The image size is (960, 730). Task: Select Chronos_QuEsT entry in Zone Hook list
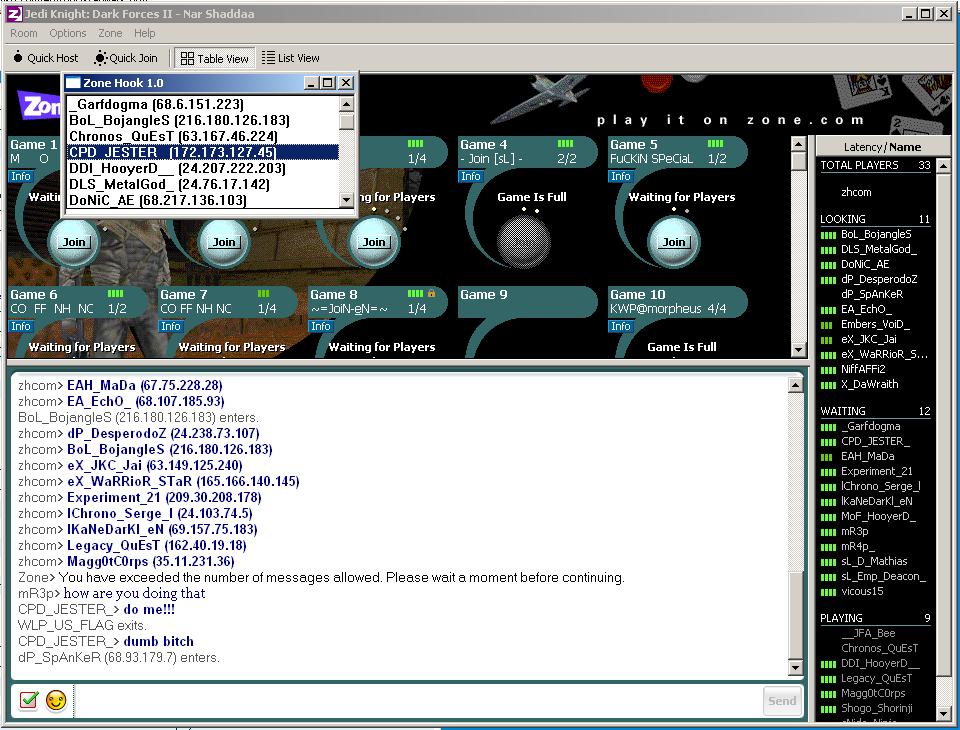tap(203, 136)
